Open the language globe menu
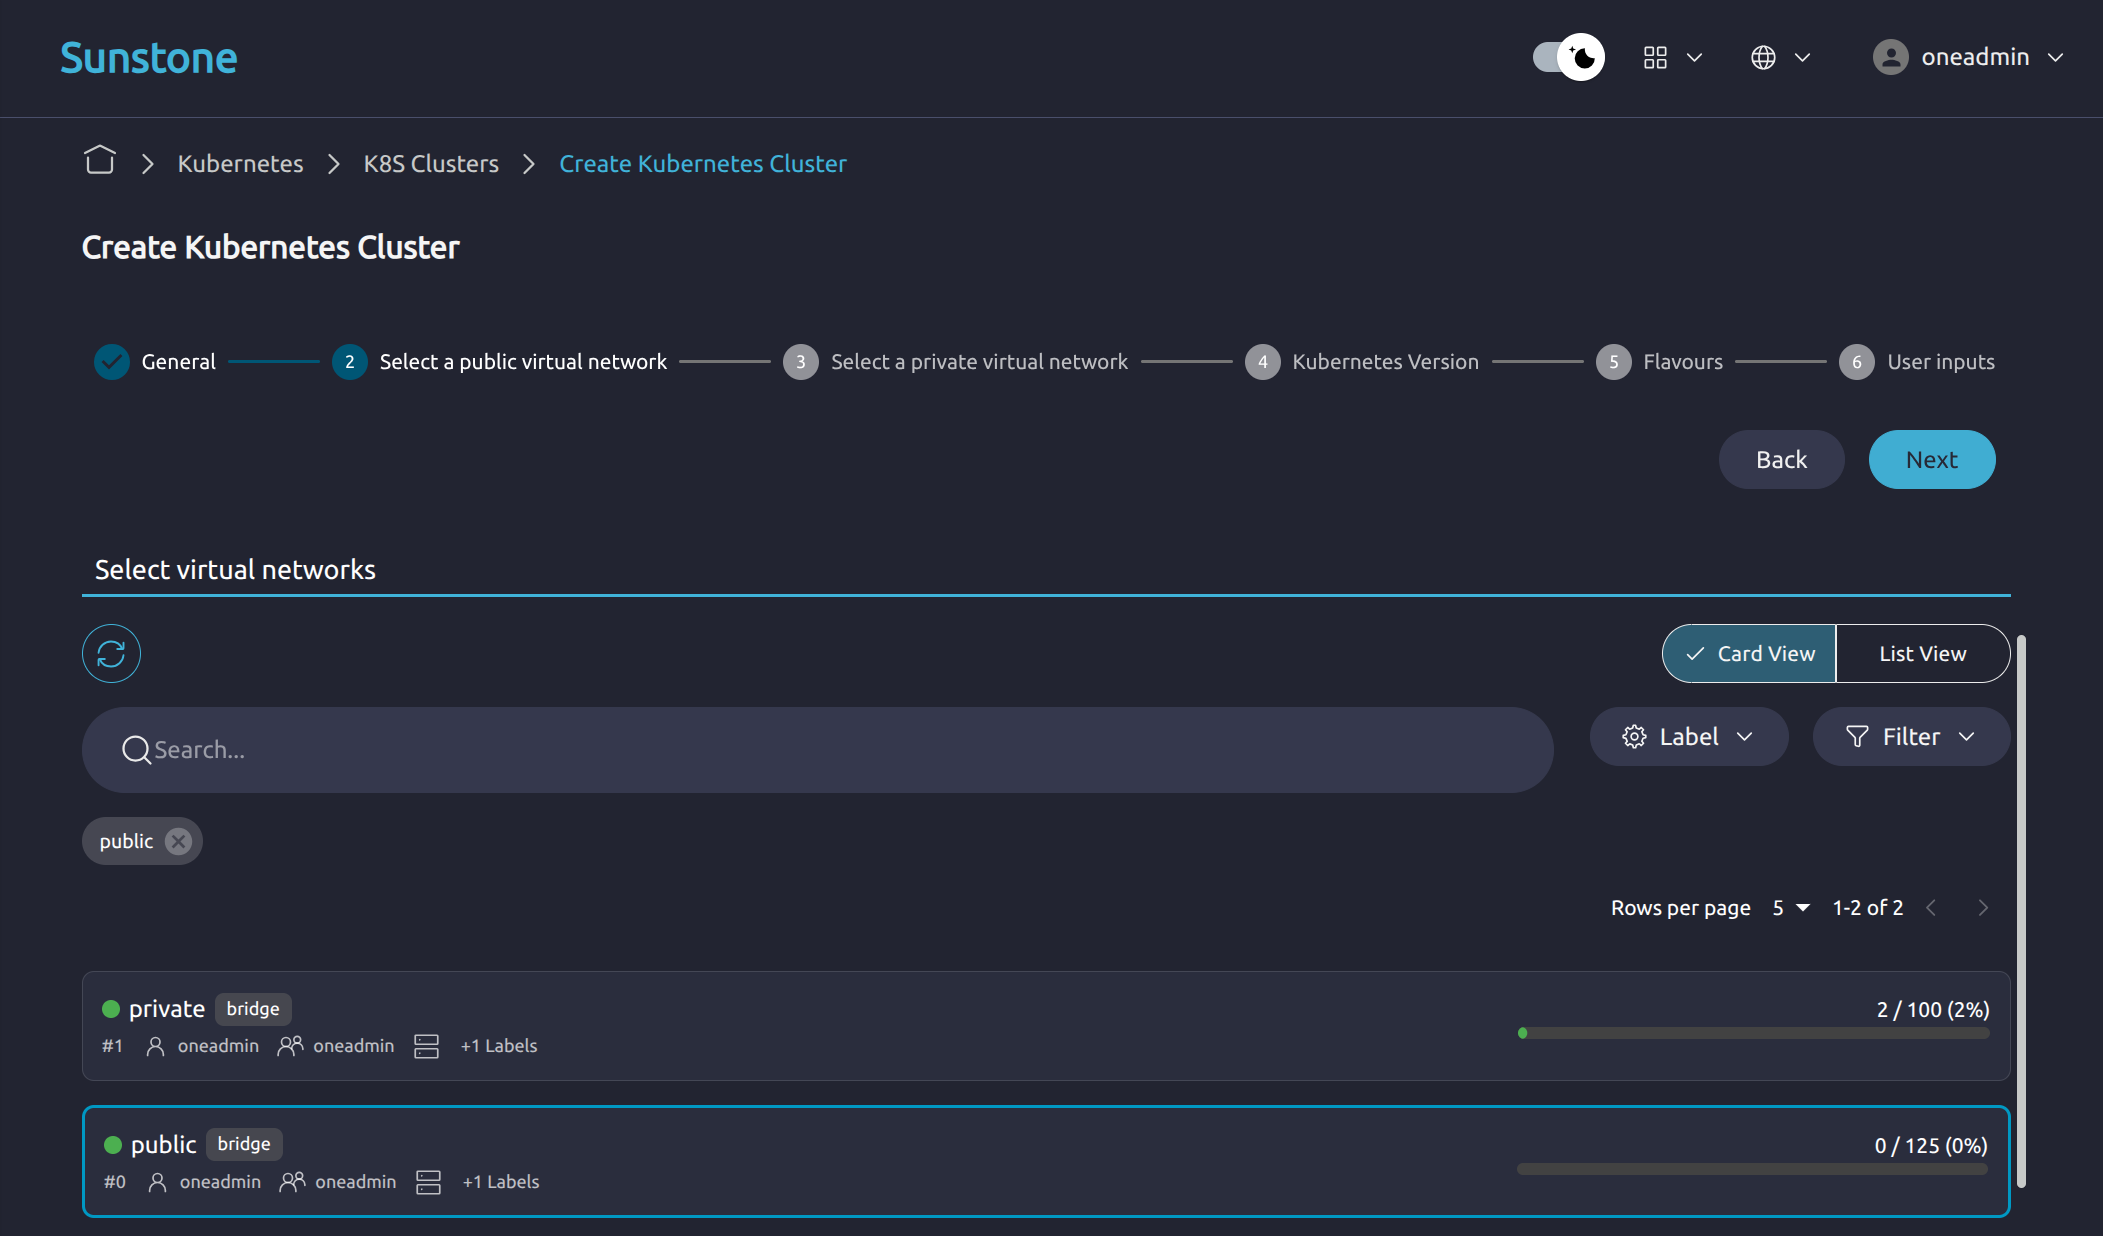This screenshot has height=1236, width=2103. tap(1763, 57)
